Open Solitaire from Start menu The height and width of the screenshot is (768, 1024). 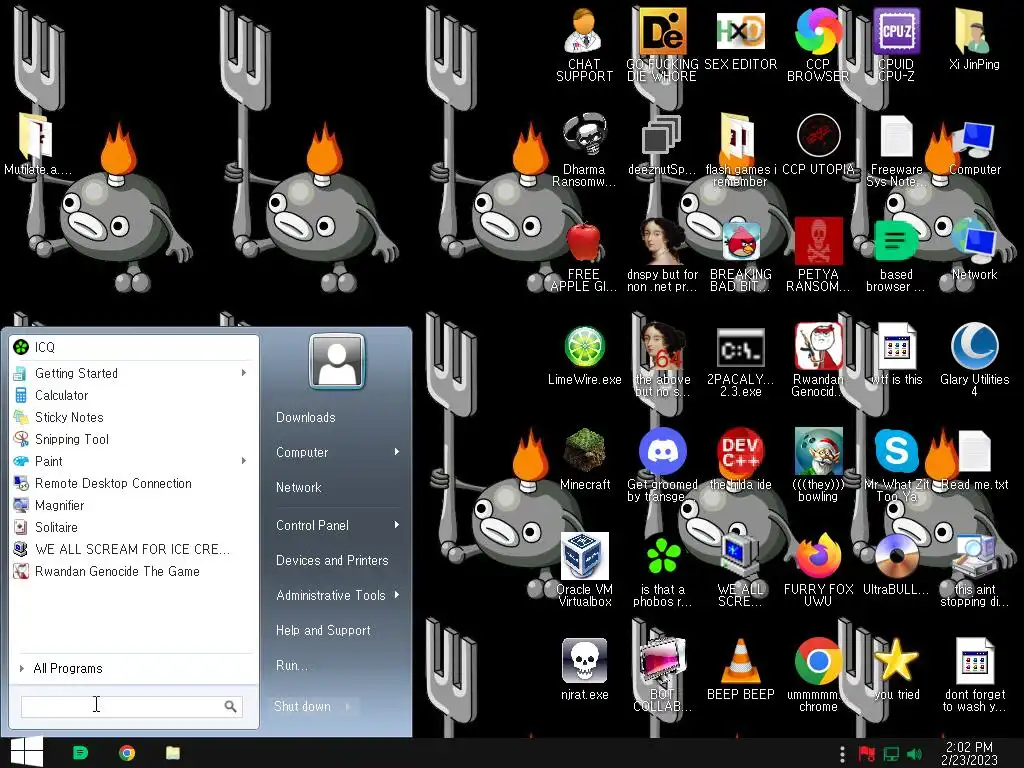click(x=134, y=527)
